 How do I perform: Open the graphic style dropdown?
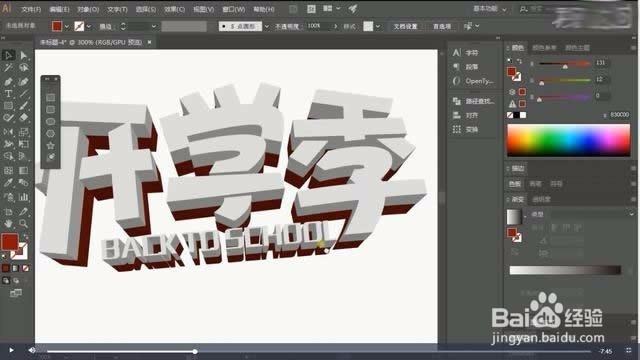click(x=378, y=27)
